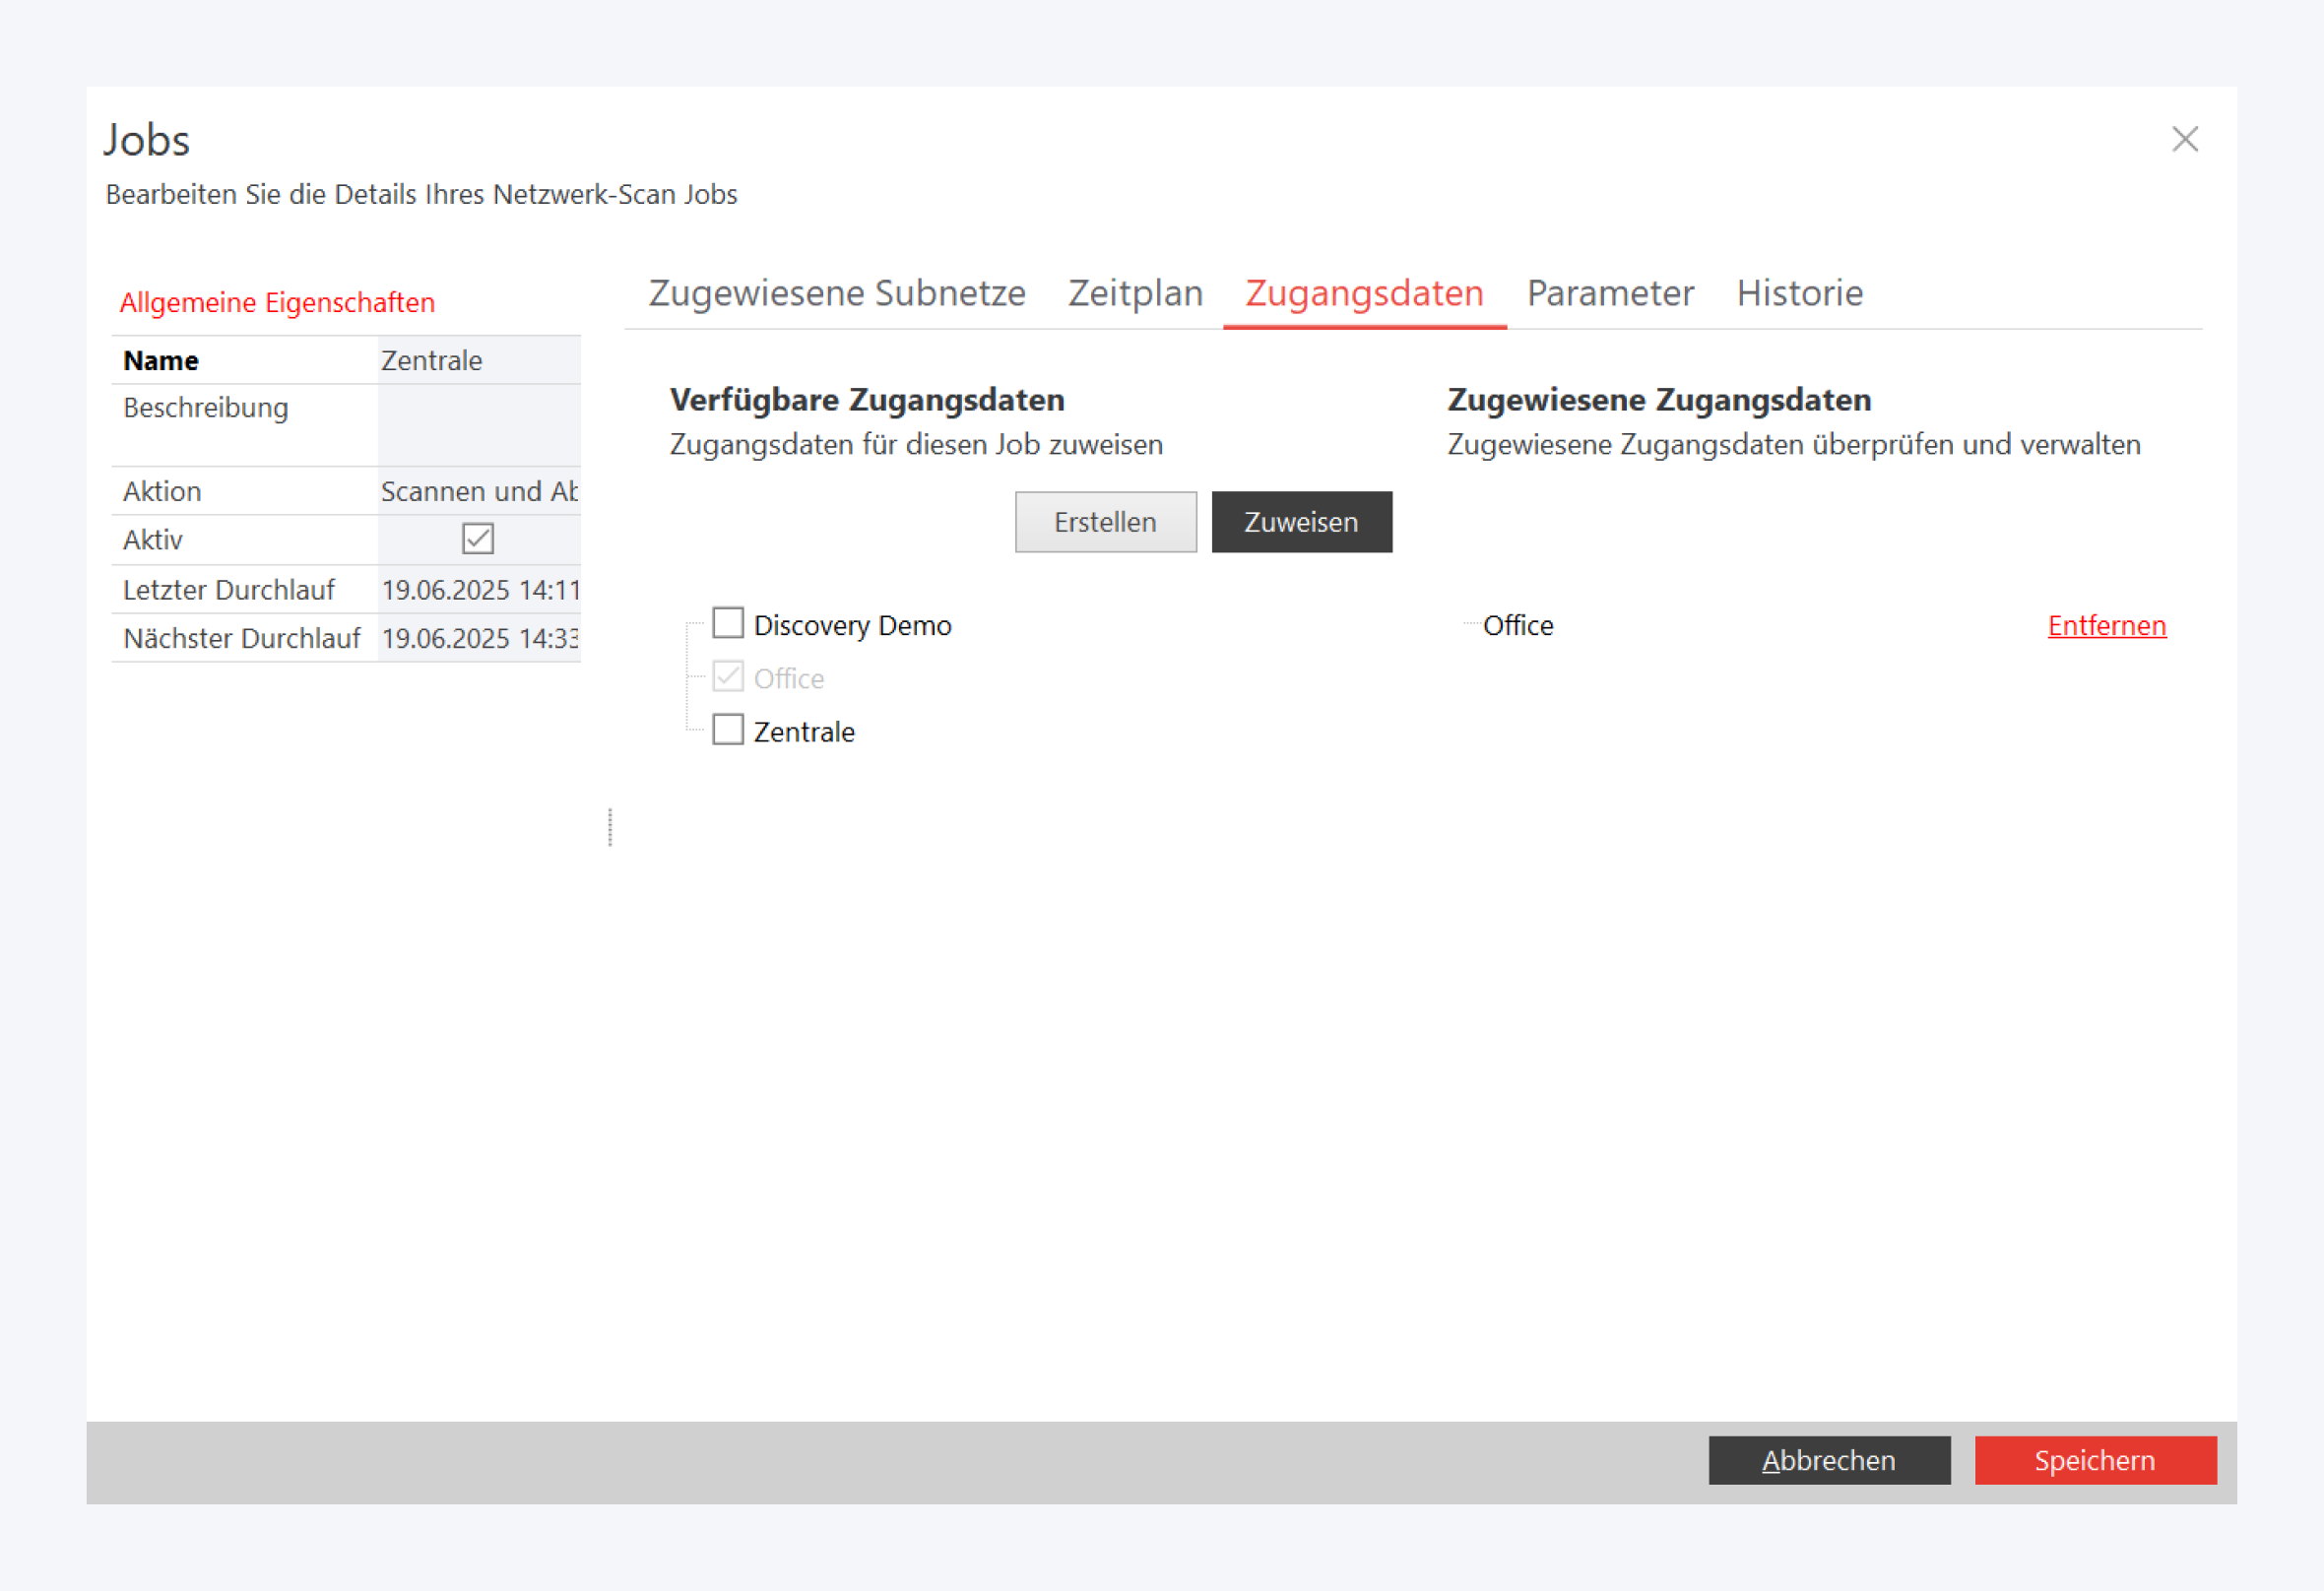Image resolution: width=2324 pixels, height=1591 pixels.
Task: Click the Zuweisen button
Action: coord(1301,522)
